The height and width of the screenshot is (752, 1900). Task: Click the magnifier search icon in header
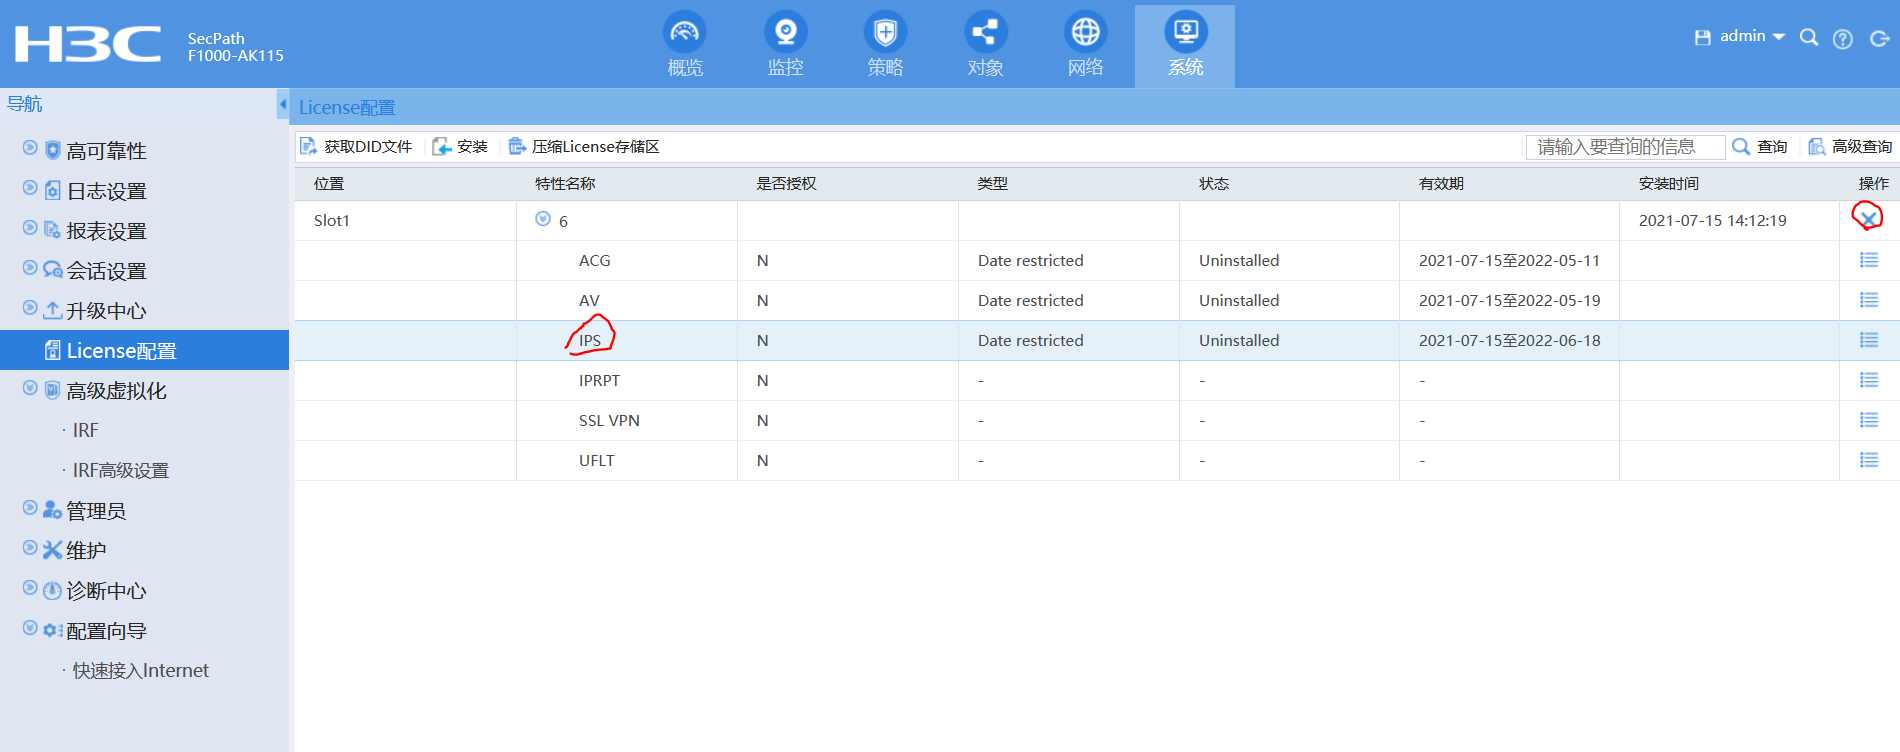click(x=1809, y=38)
